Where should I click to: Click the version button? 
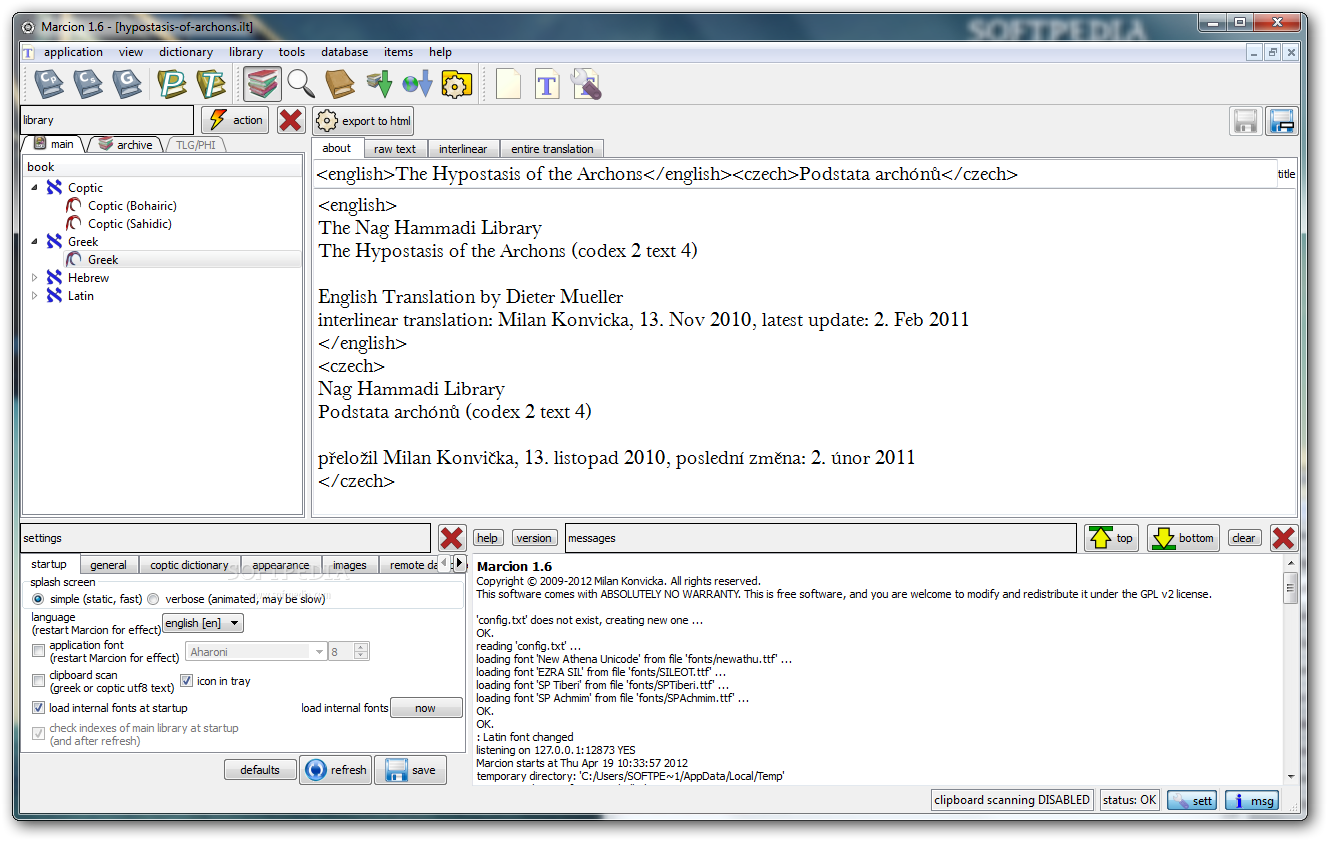tap(534, 538)
